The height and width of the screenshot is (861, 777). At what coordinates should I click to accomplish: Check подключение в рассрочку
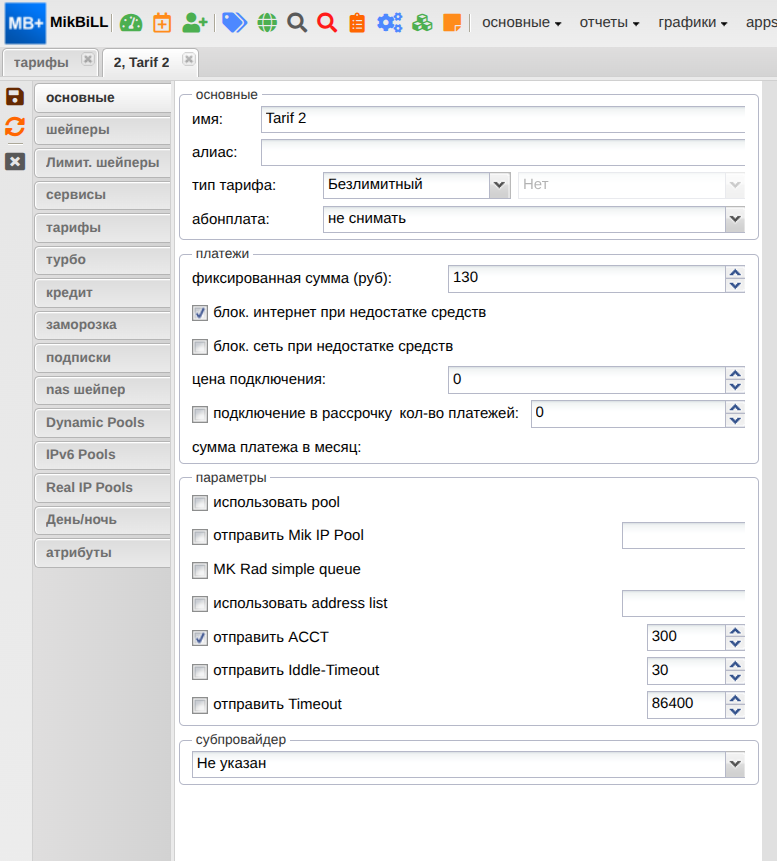point(200,414)
